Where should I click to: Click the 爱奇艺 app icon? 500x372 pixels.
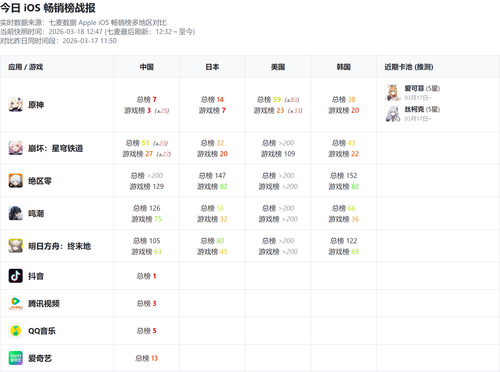click(16, 358)
